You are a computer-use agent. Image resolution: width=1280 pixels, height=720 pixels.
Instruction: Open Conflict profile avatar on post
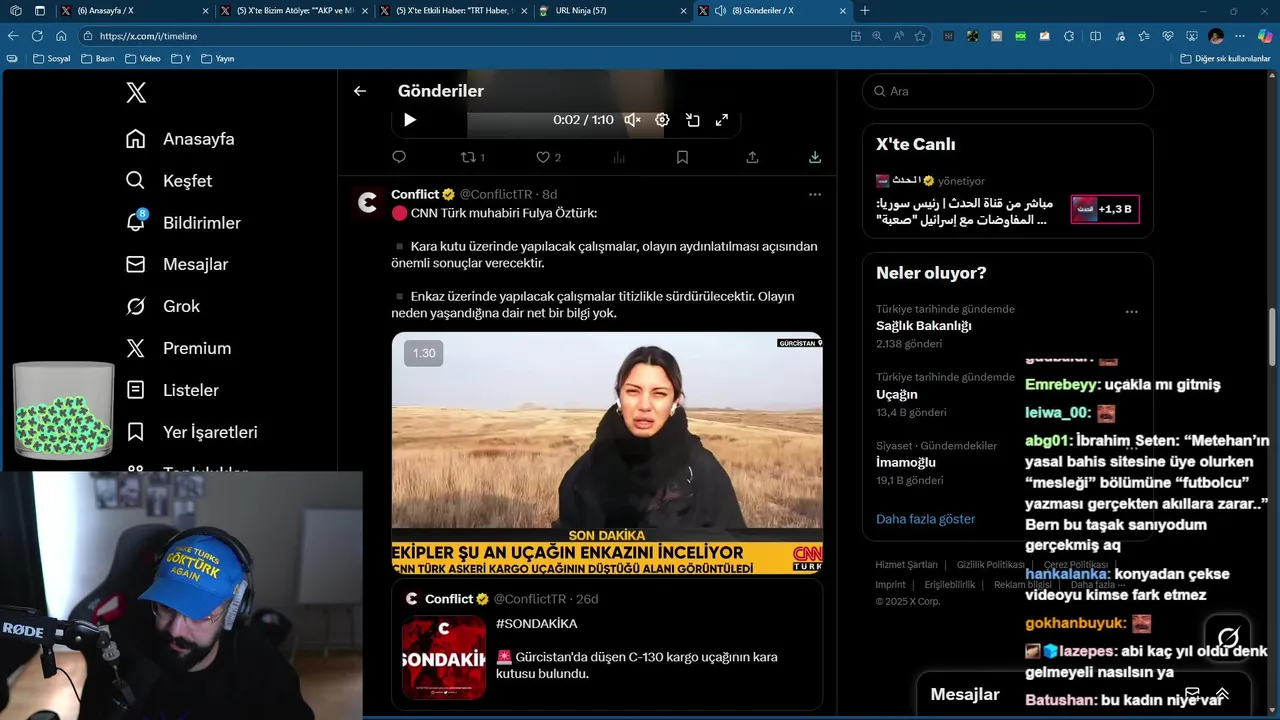tap(367, 202)
